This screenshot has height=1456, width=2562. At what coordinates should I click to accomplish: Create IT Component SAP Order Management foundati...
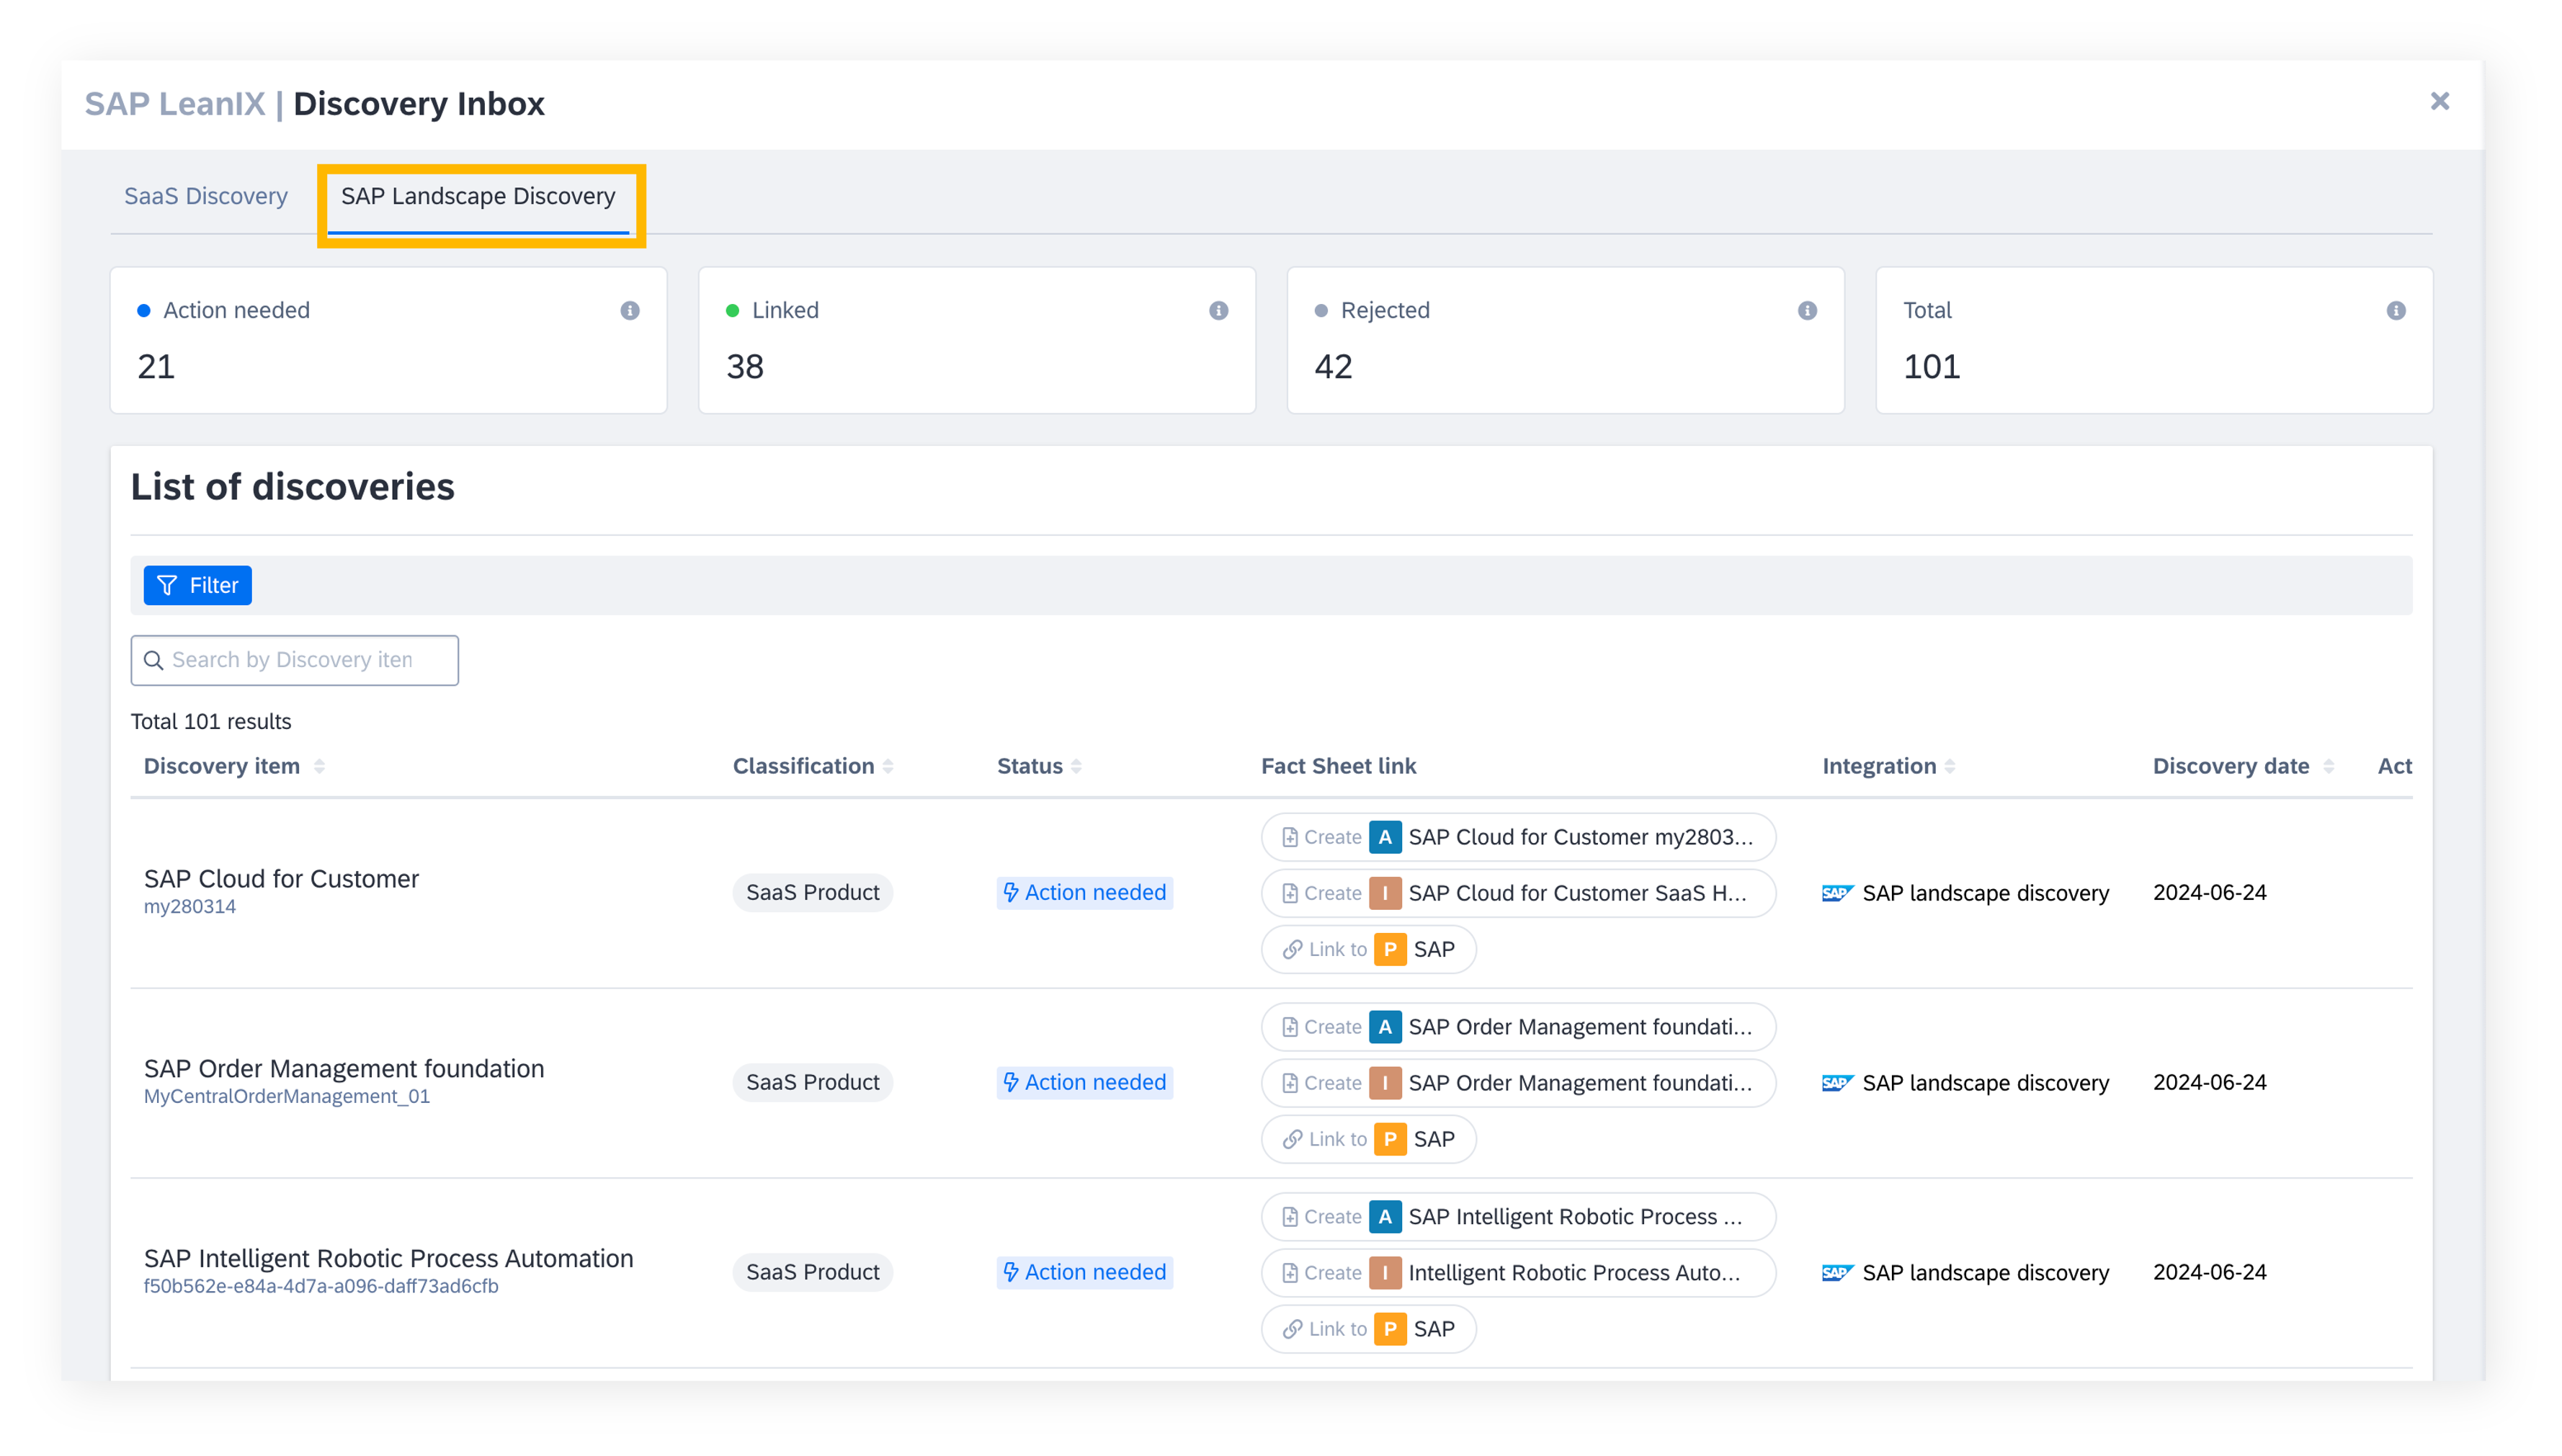pyautogui.click(x=1518, y=1083)
